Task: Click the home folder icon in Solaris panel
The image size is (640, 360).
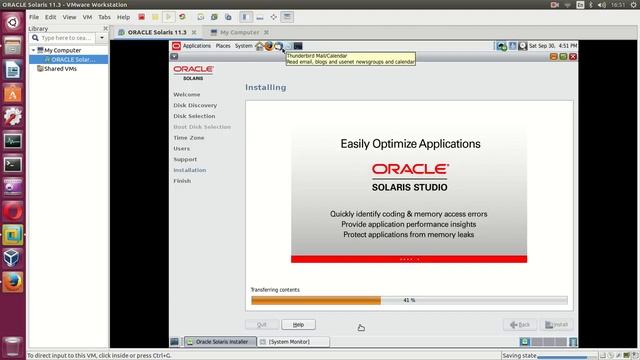Action: coord(259,46)
